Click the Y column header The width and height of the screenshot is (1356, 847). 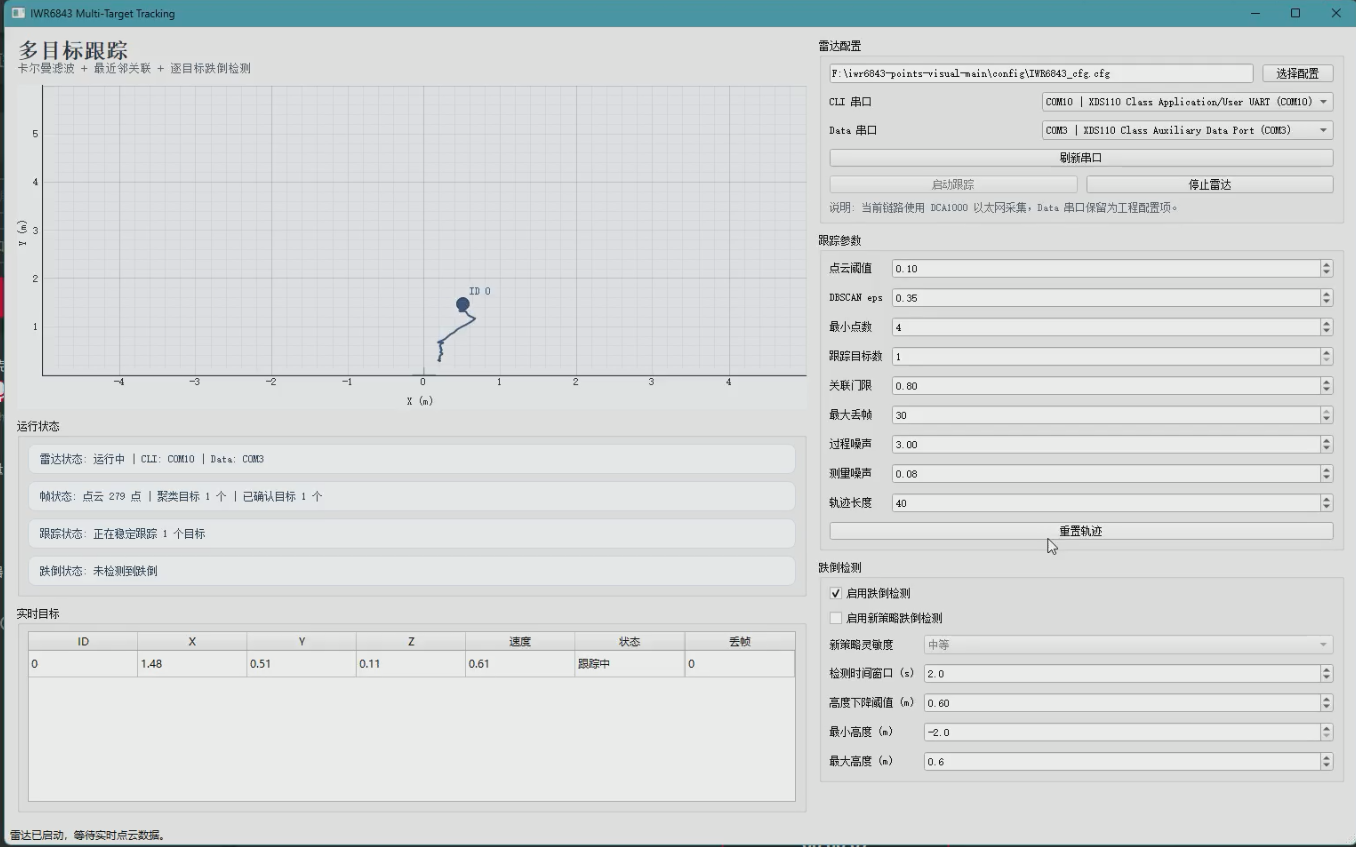pos(301,641)
